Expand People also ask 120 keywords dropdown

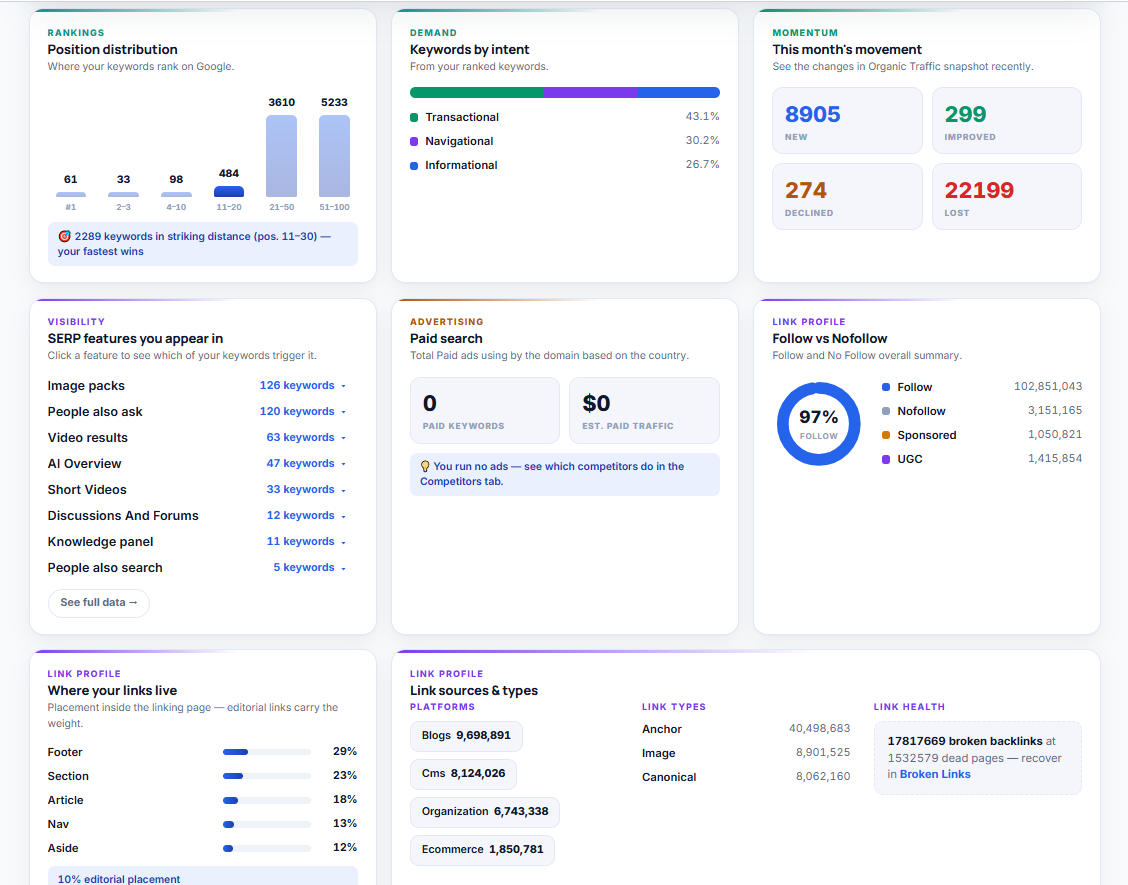pos(303,412)
